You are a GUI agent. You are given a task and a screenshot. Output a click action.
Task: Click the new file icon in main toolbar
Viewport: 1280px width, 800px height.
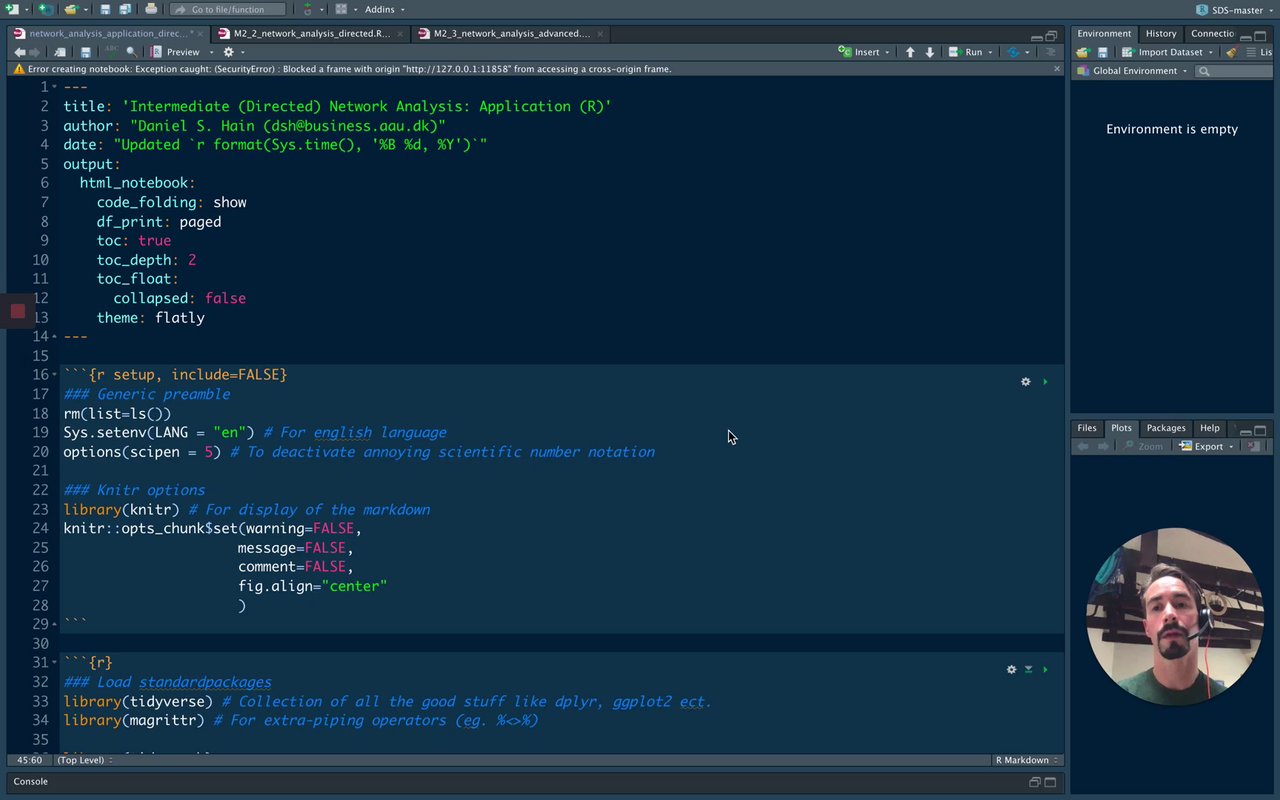pyautogui.click(x=12, y=9)
